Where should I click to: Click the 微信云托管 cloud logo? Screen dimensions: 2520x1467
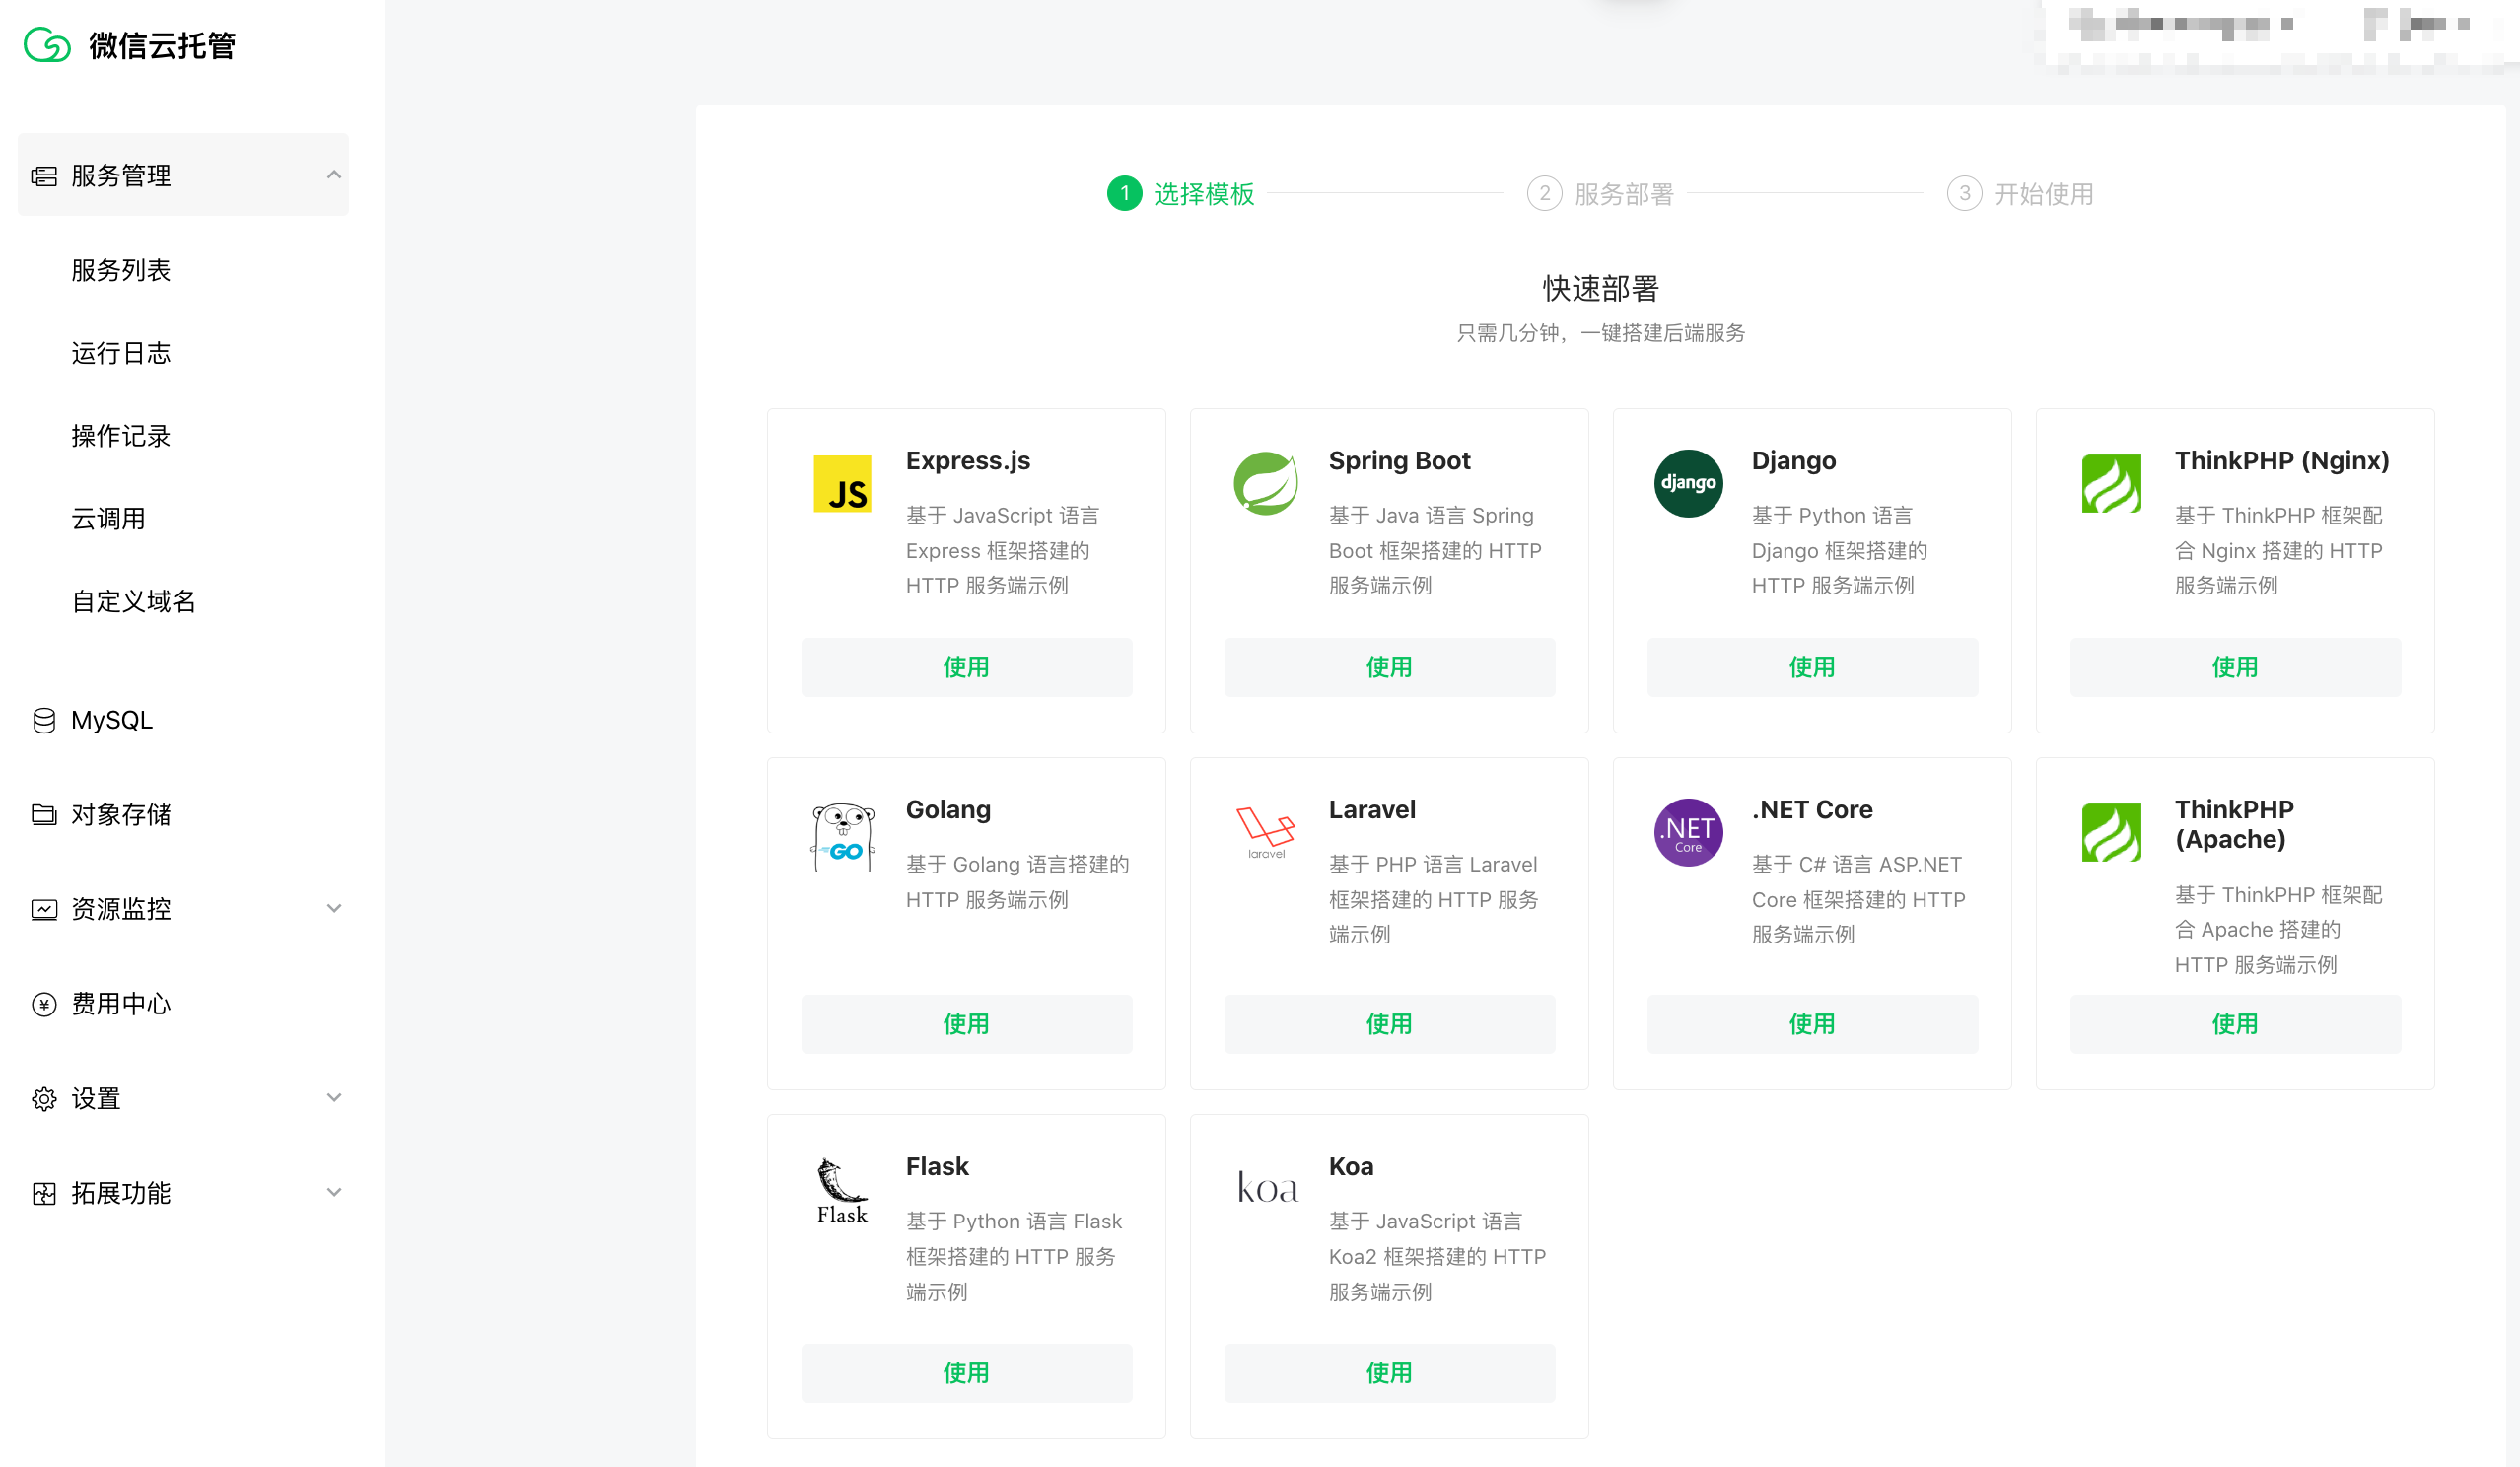point(47,45)
